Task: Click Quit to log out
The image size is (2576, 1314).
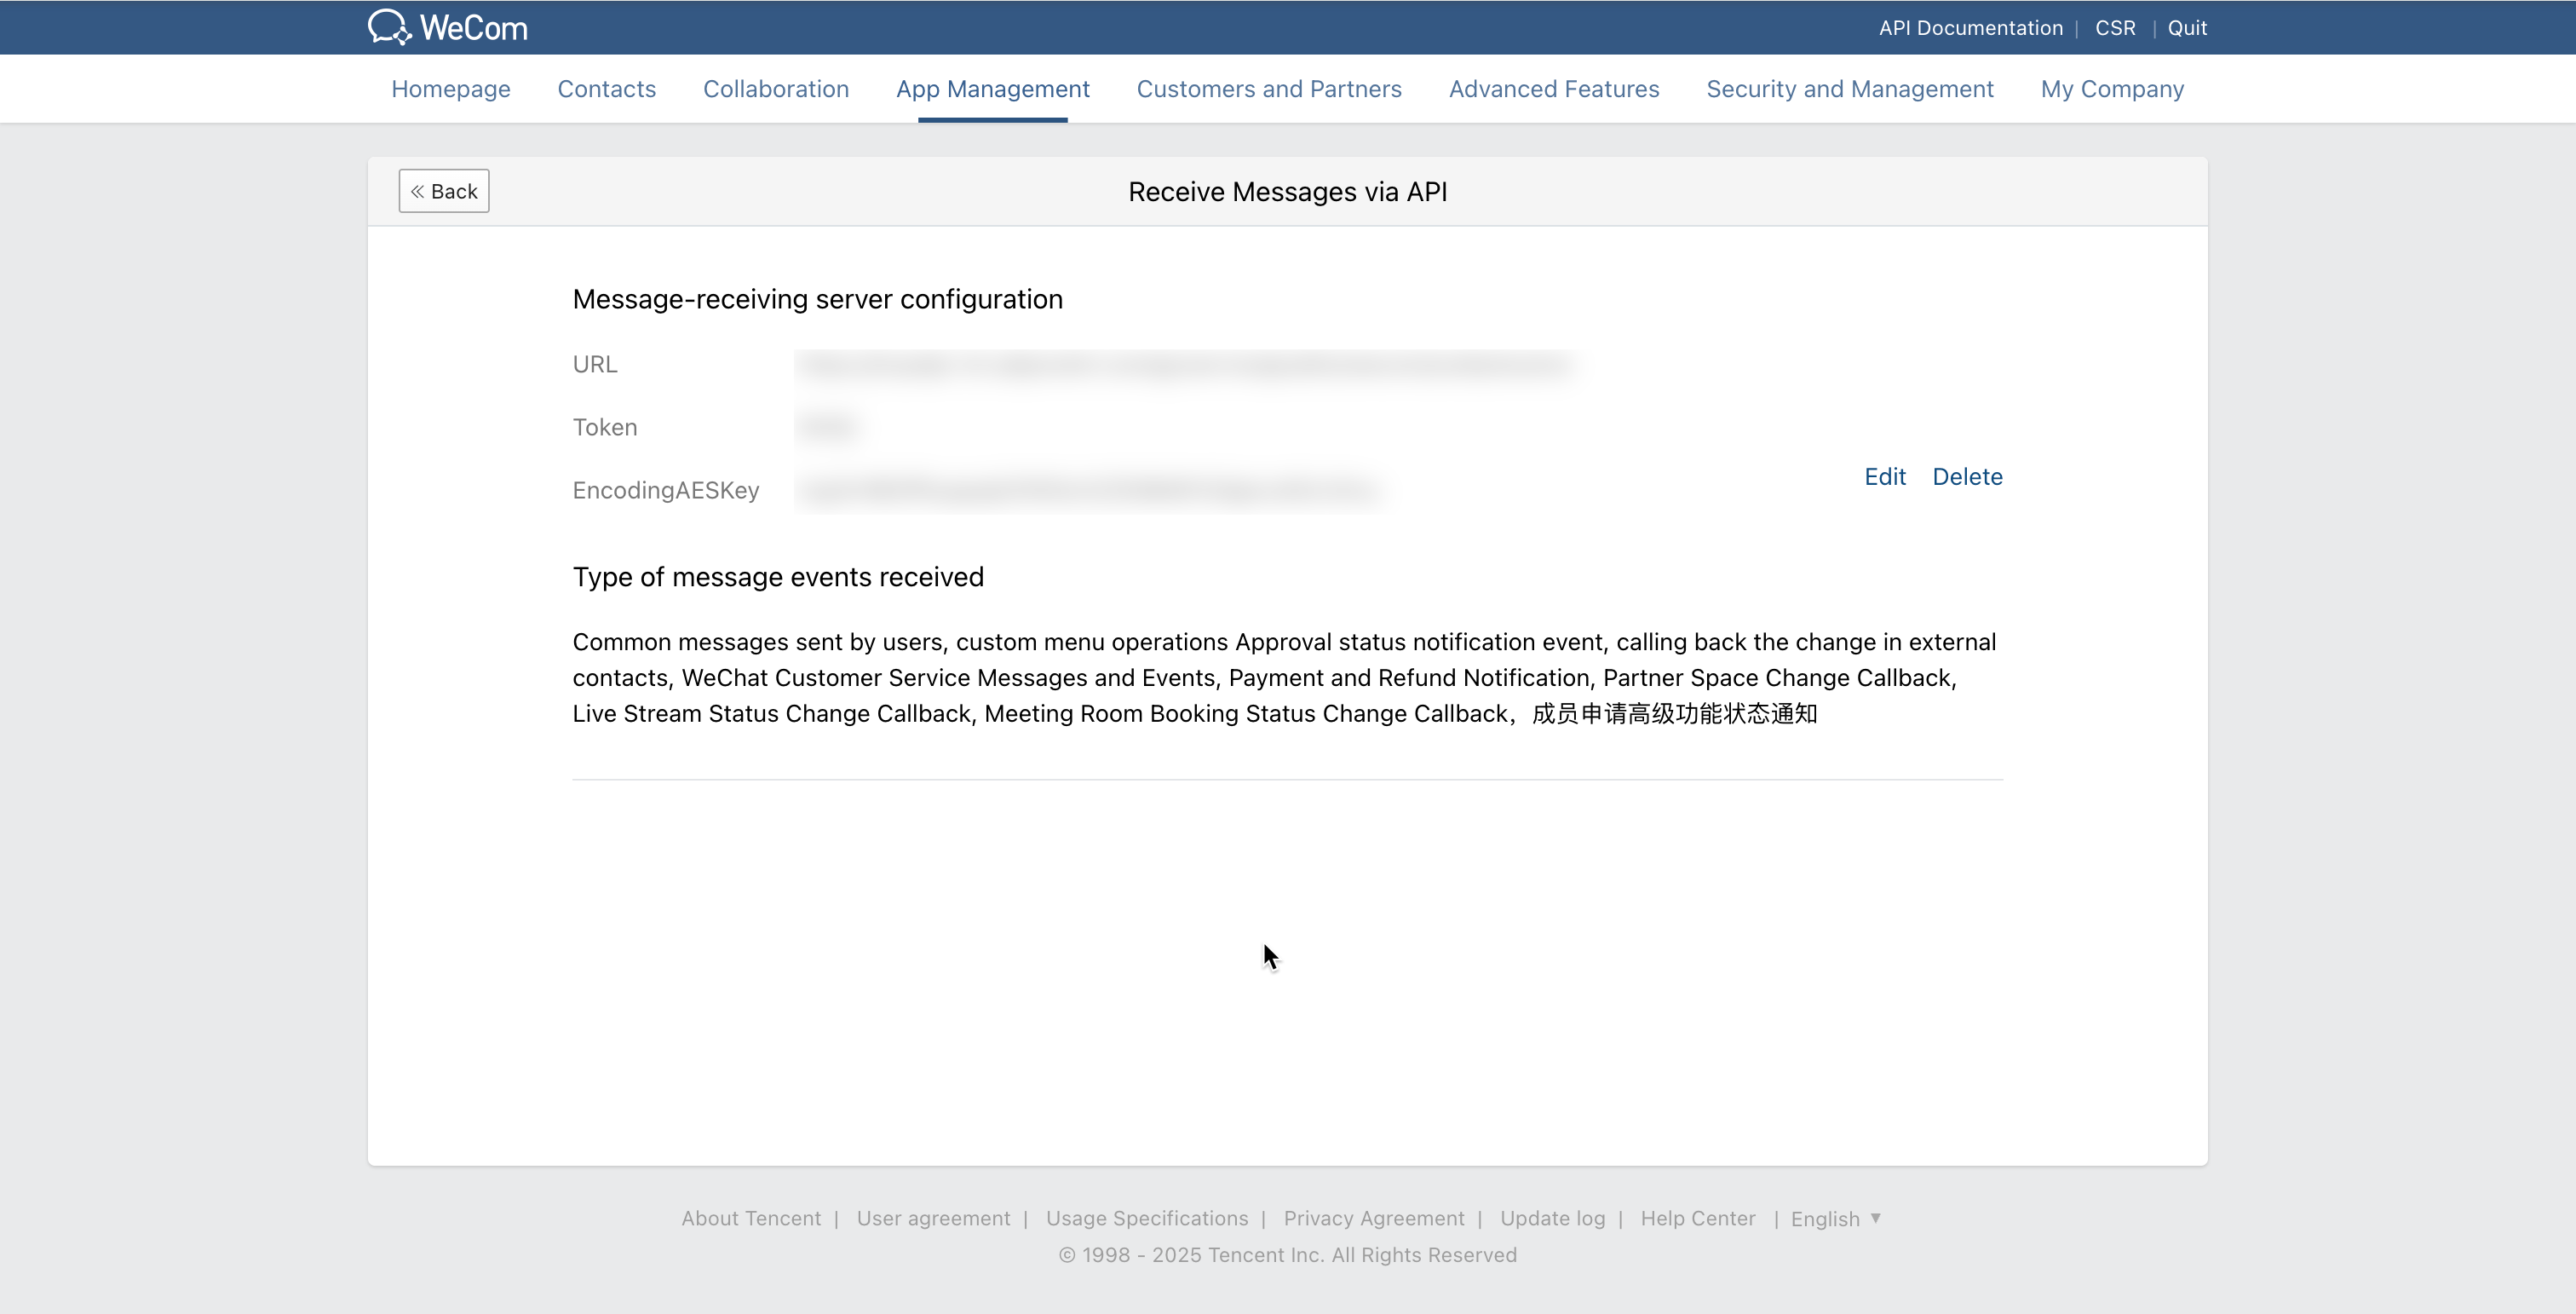Action: click(2186, 28)
